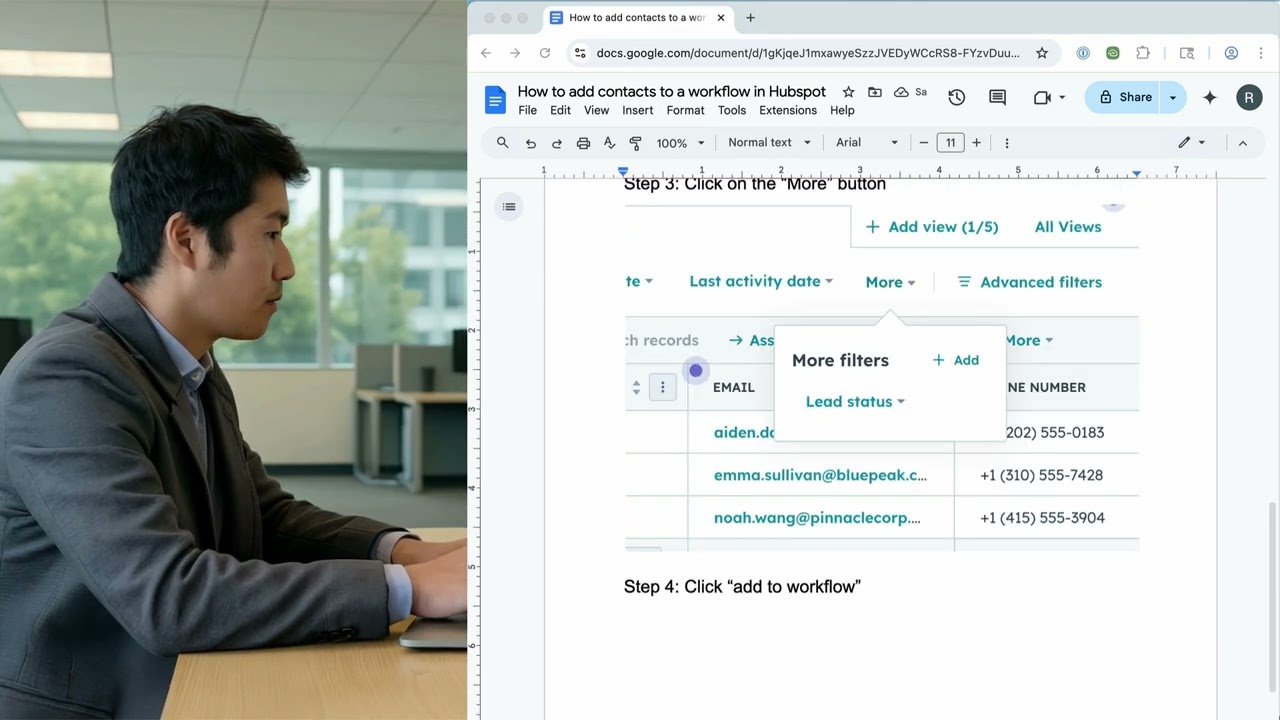Open the zoom 100% dropdown

[680, 143]
